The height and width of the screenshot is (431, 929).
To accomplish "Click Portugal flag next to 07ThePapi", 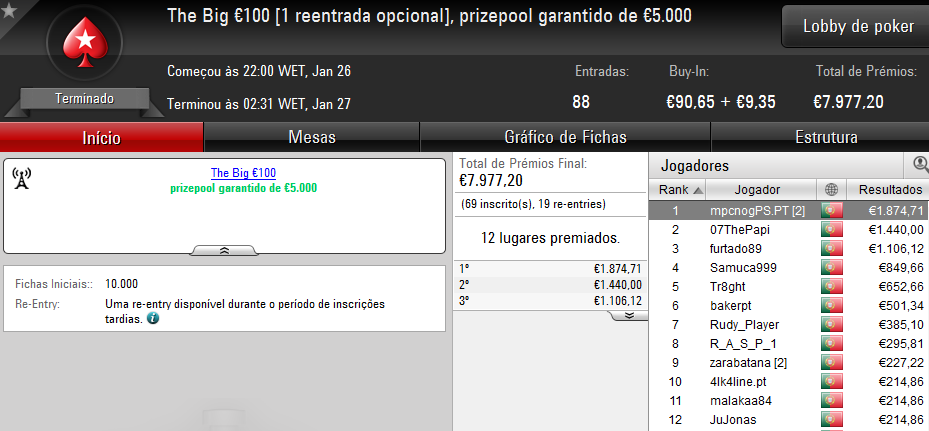I will pos(831,229).
